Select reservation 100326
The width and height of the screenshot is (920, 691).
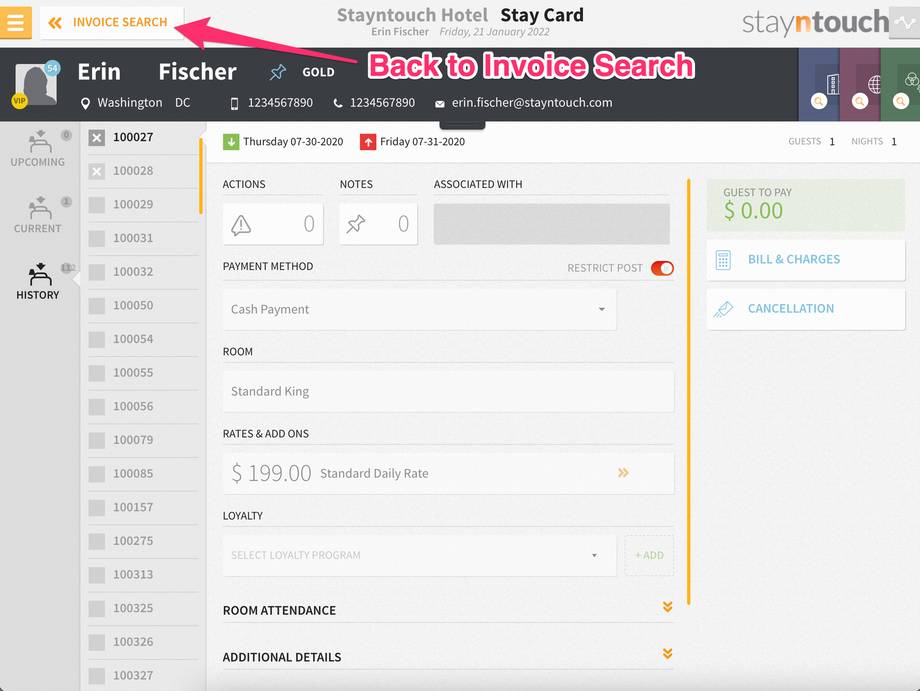(143, 642)
